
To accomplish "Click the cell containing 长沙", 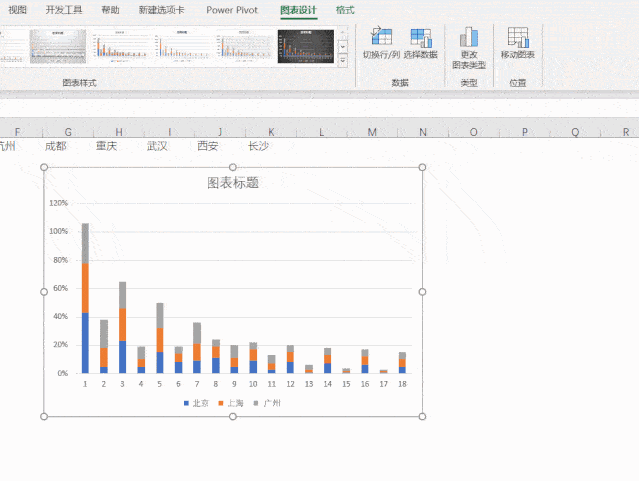I will pyautogui.click(x=271, y=146).
